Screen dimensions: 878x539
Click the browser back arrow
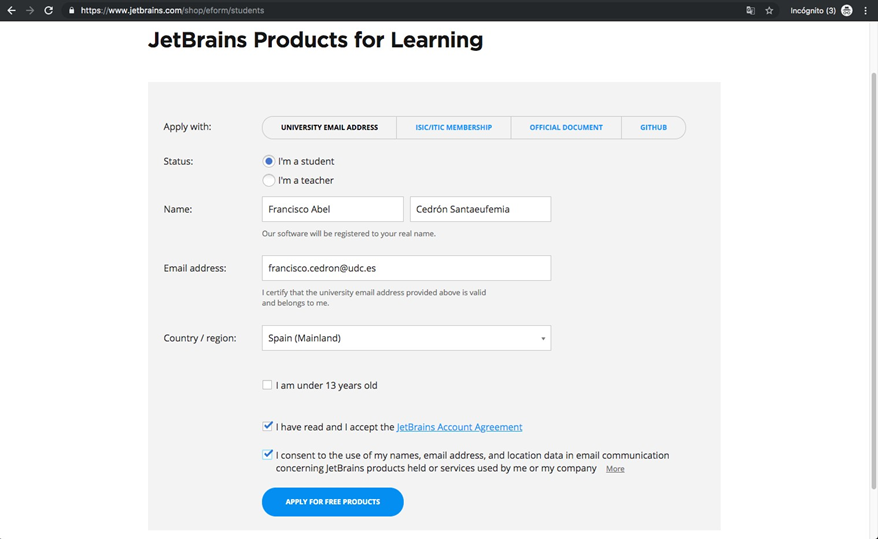coord(11,10)
